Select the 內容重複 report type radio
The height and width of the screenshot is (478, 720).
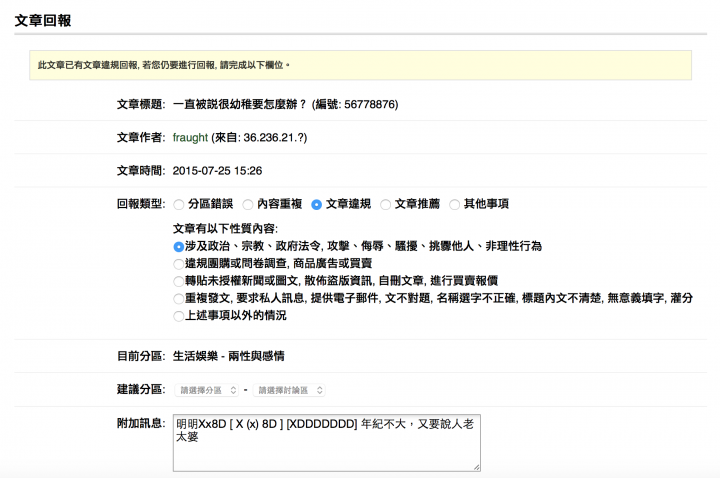click(x=248, y=204)
